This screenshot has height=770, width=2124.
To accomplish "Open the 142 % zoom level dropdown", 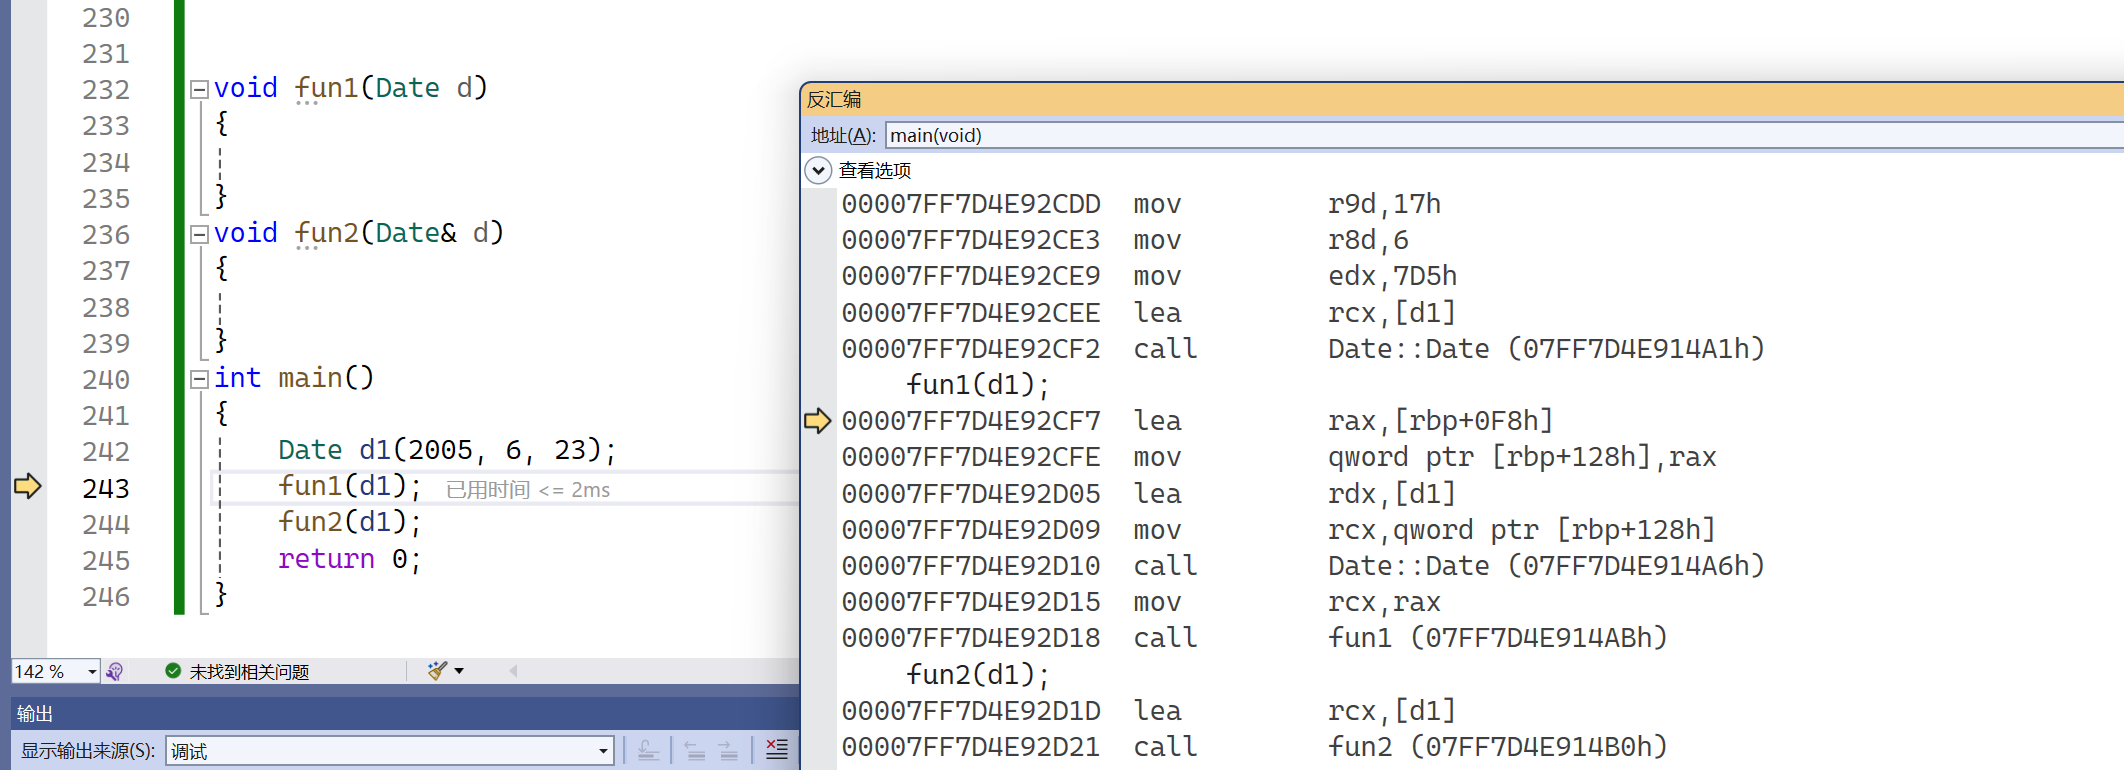I will 92,672.
